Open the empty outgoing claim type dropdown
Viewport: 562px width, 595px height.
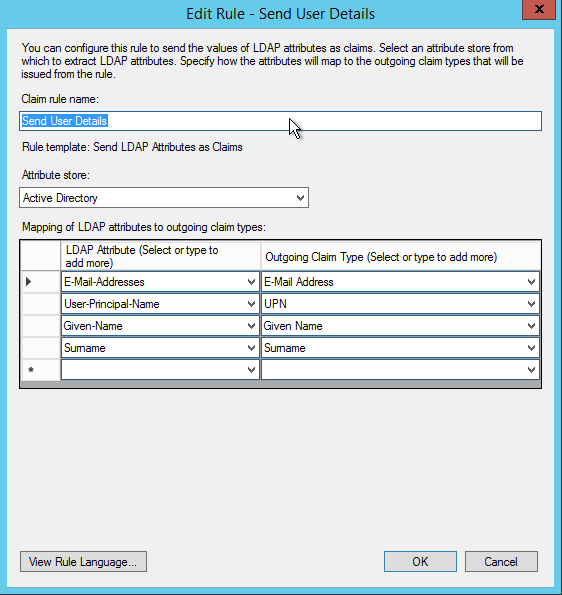click(x=531, y=370)
